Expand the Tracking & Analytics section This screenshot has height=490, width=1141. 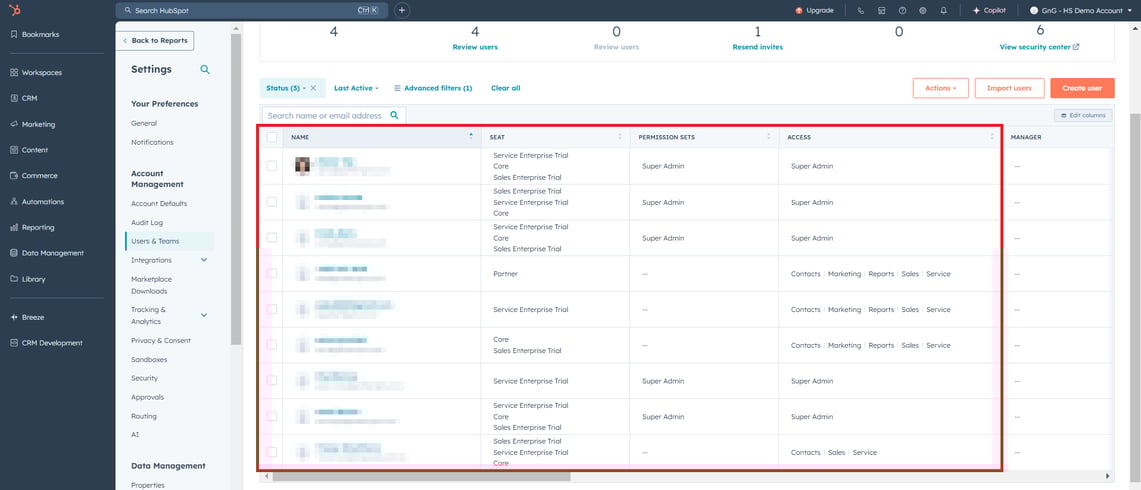(204, 315)
